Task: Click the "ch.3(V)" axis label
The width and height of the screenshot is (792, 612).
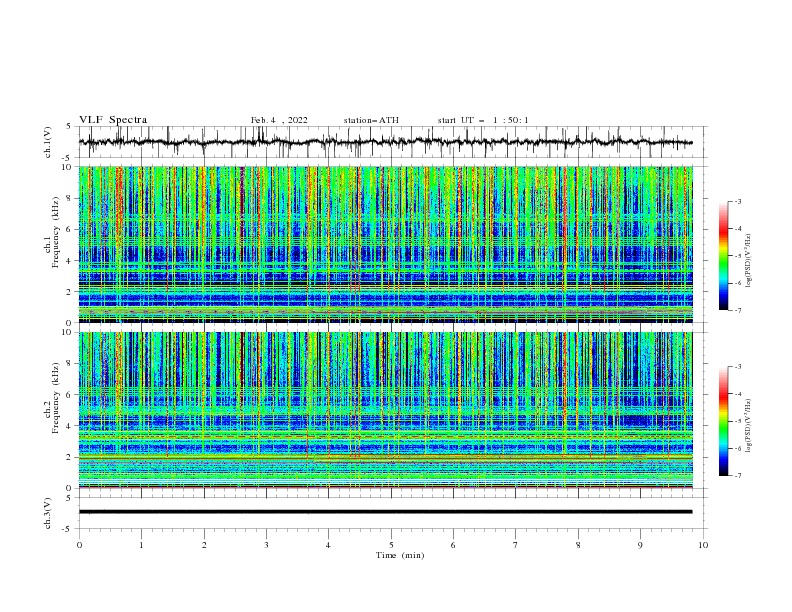Action: (x=48, y=513)
